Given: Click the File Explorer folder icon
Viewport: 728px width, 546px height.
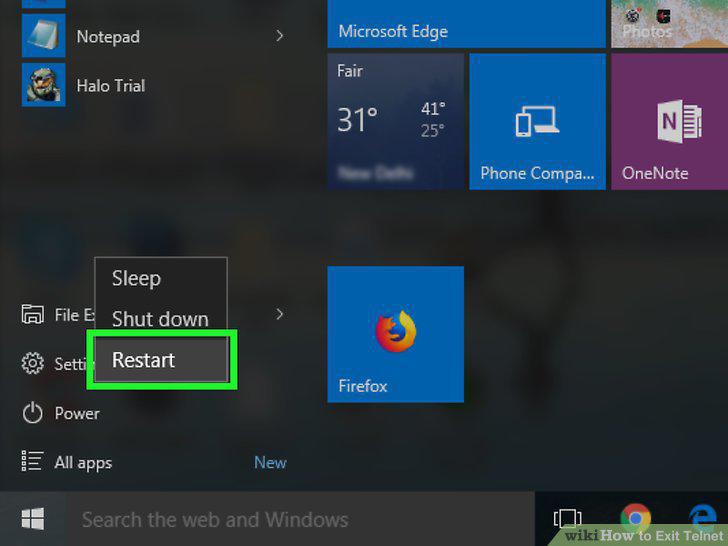Looking at the screenshot, I should 32,314.
